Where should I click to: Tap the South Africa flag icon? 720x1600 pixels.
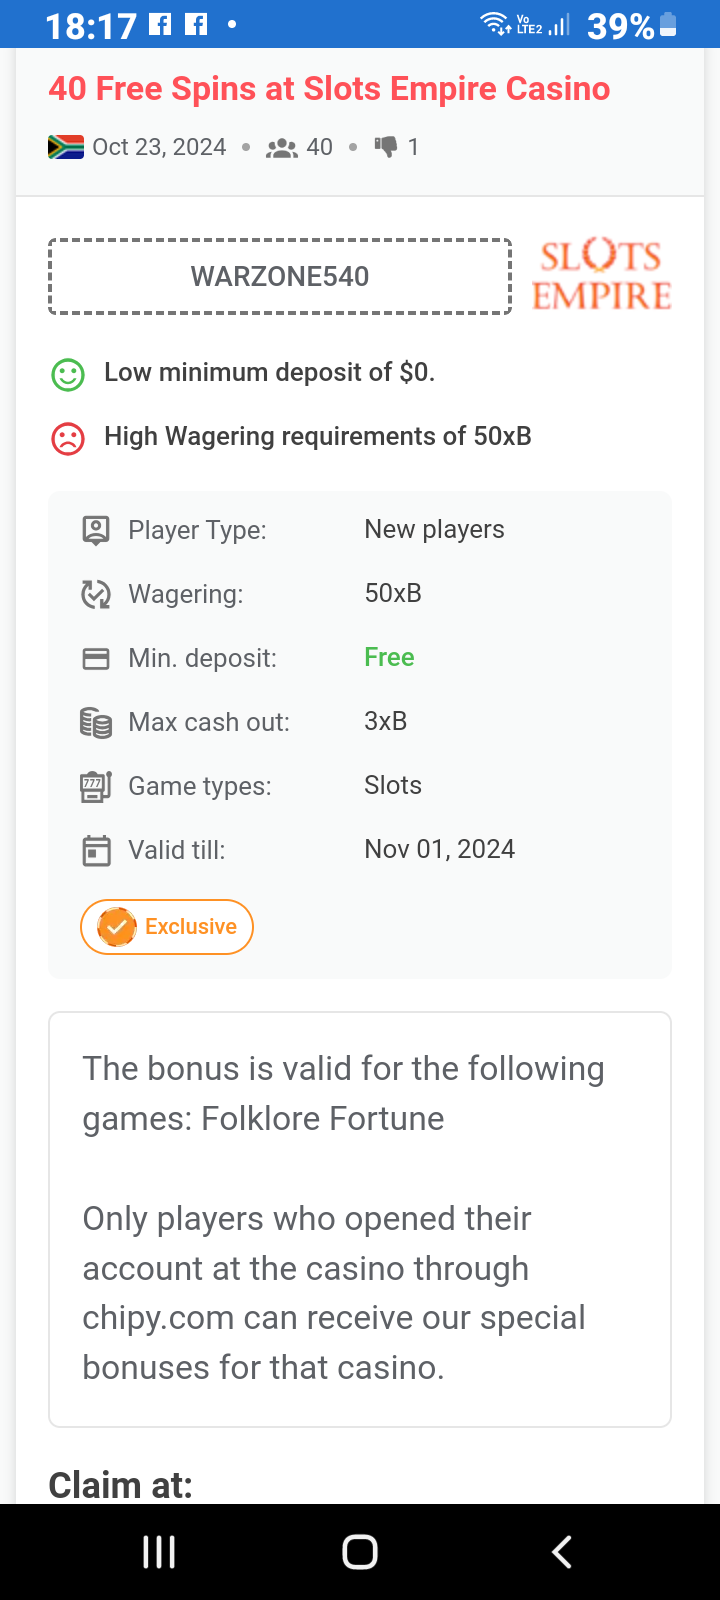(66, 147)
